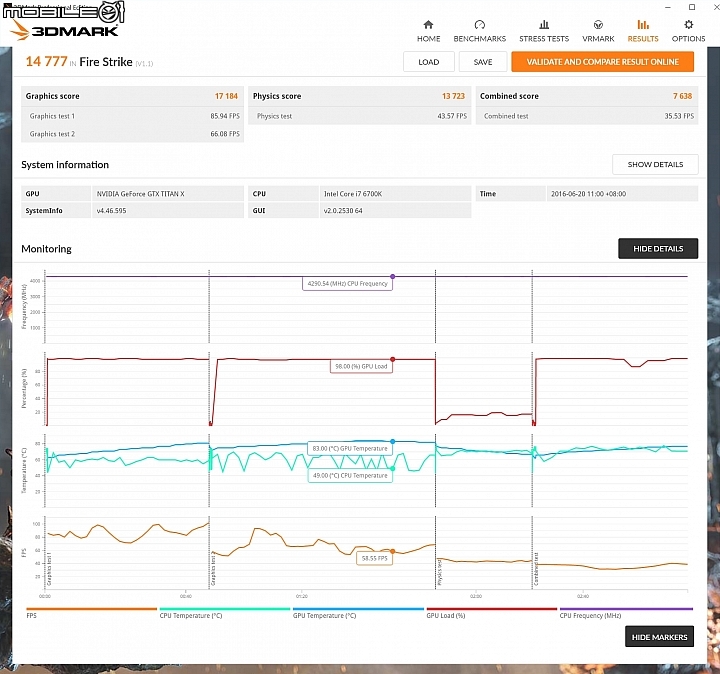
Task: Click the Results bars icon
Action: coord(643,24)
